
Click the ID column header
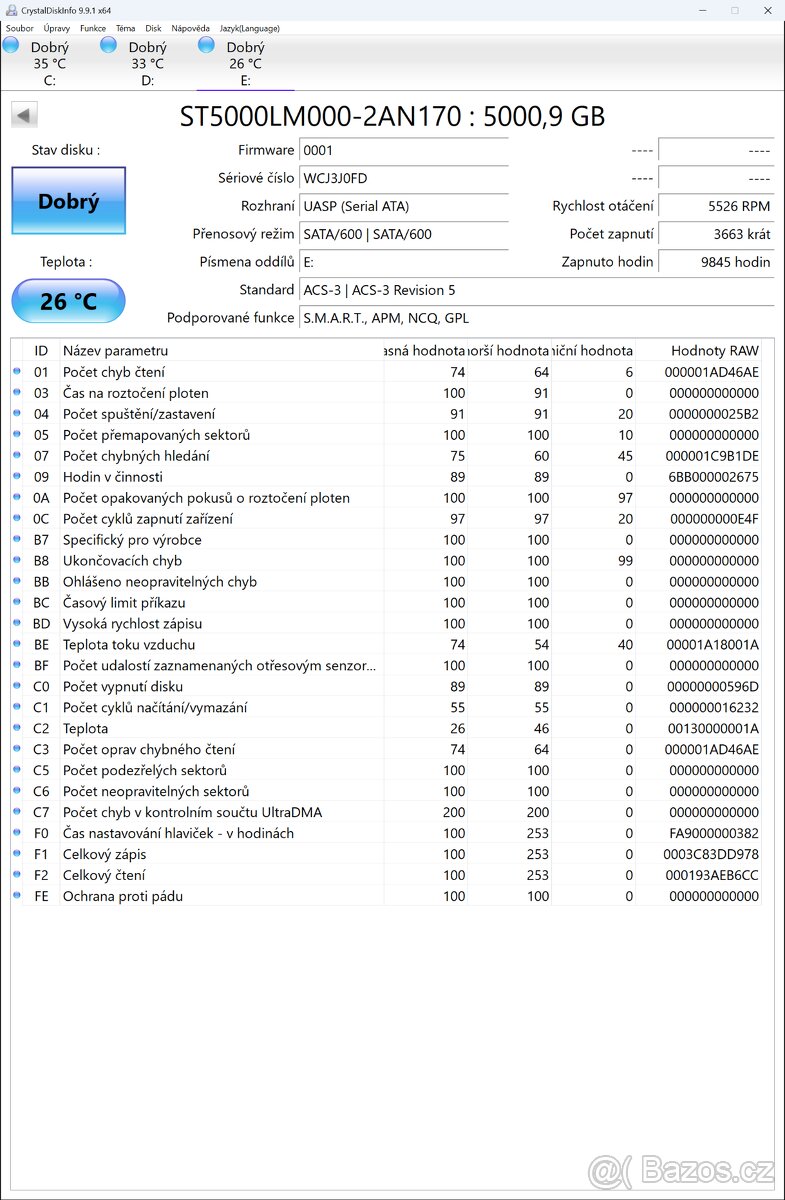click(41, 350)
